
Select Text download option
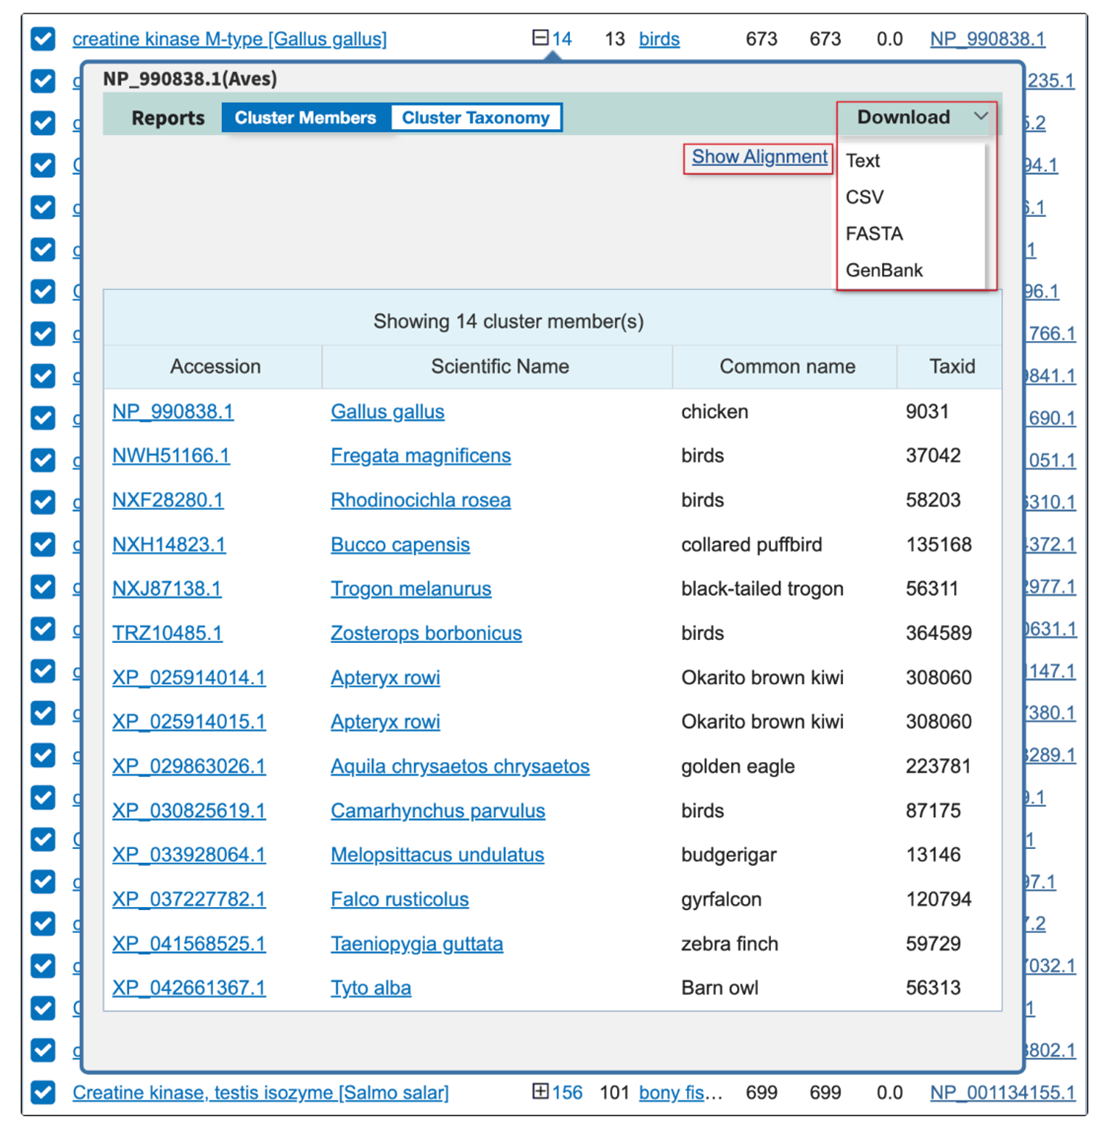point(862,160)
